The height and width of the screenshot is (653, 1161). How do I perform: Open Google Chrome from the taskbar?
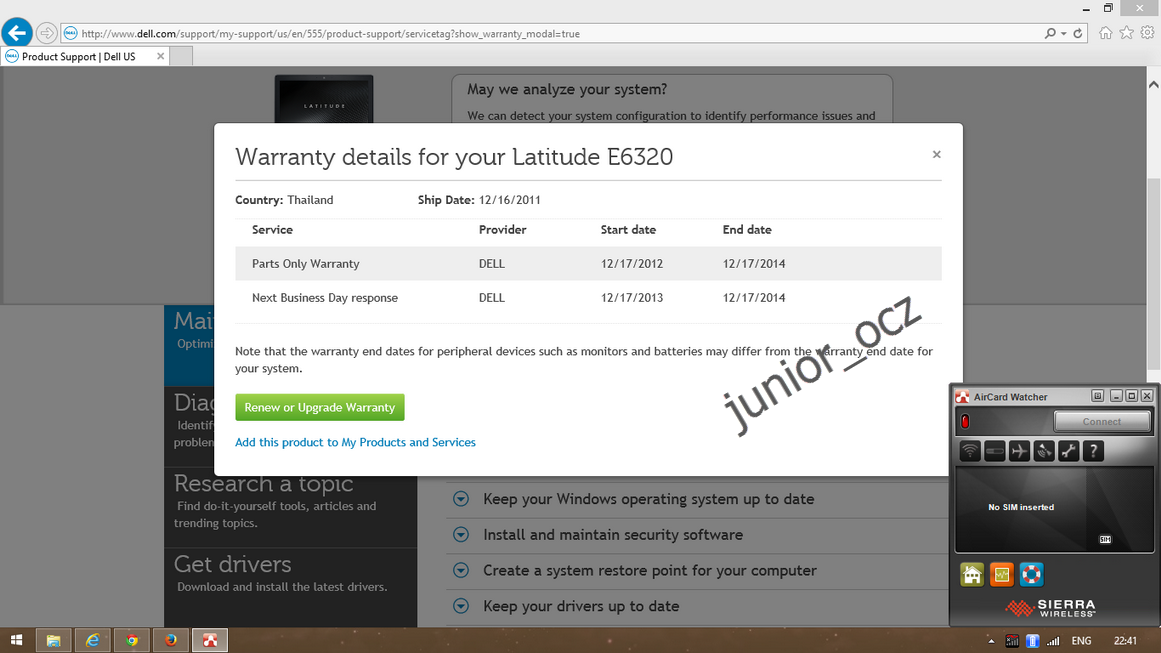click(132, 640)
